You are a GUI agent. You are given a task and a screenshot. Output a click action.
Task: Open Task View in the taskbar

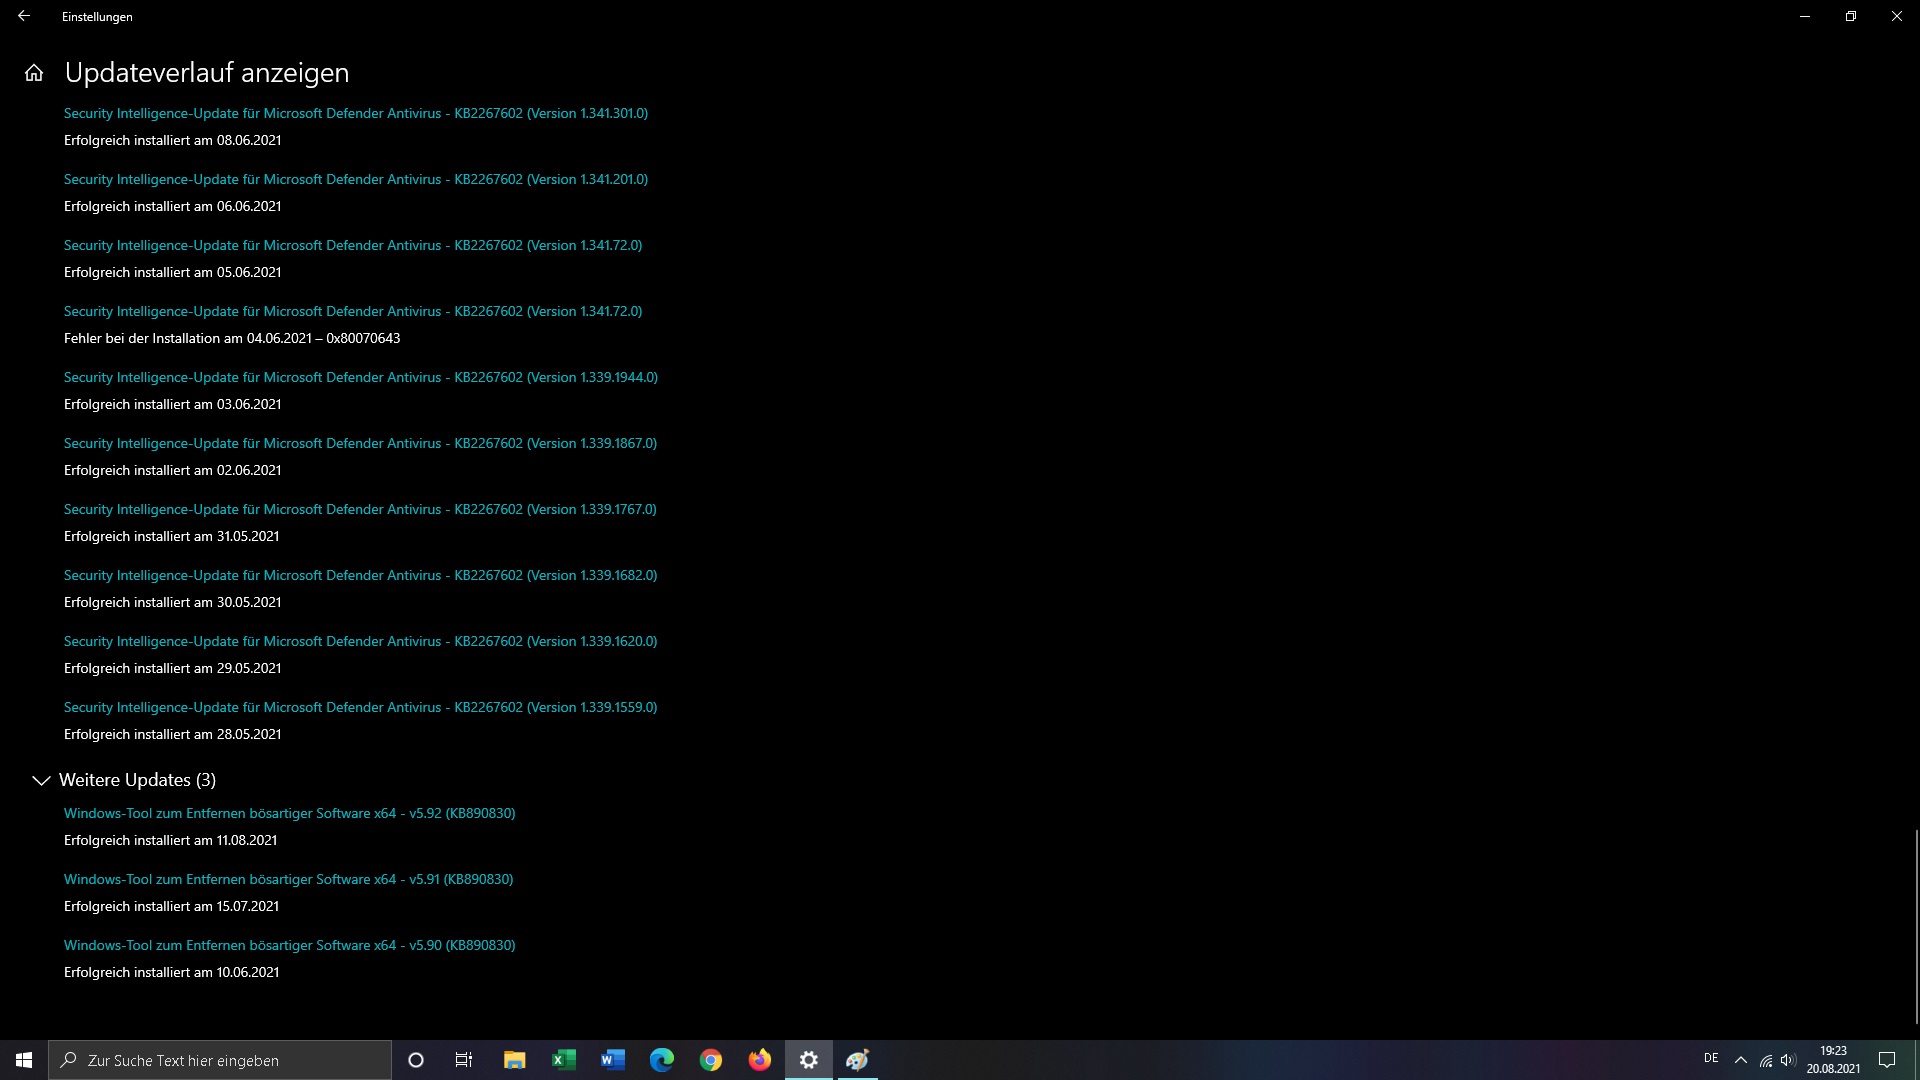click(464, 1060)
